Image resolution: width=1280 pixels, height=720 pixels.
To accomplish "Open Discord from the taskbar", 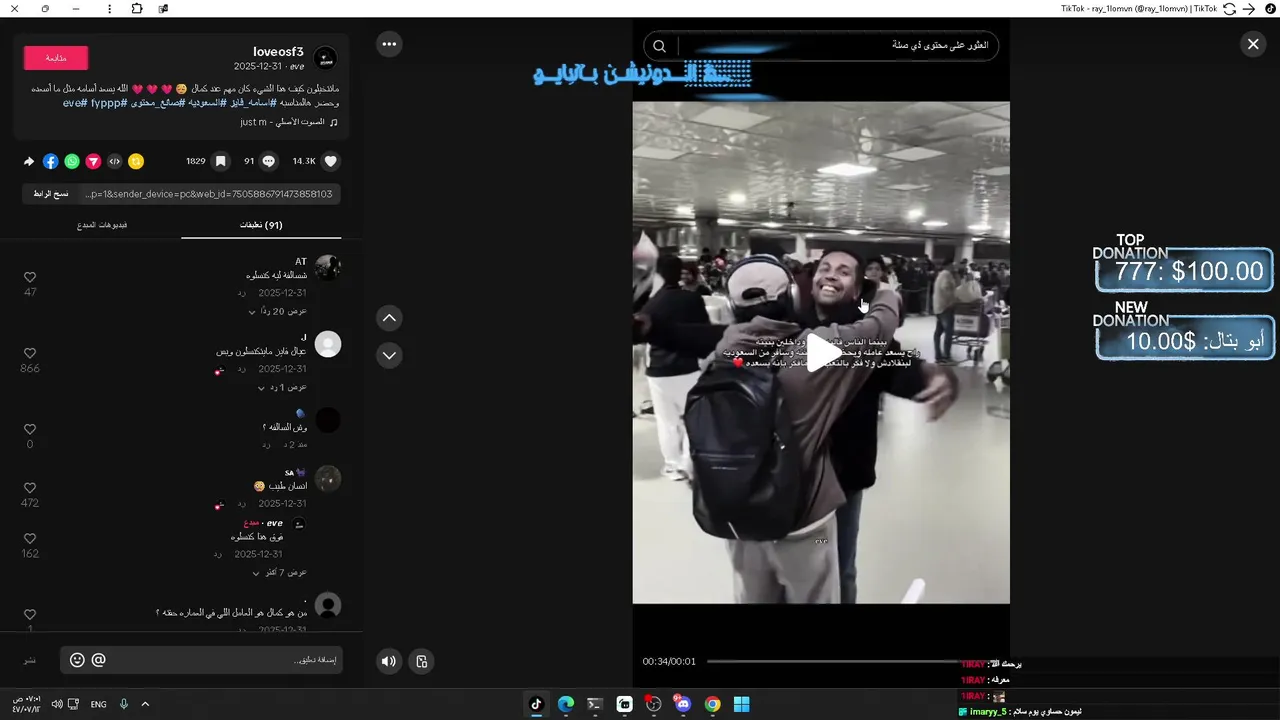I will tap(683, 704).
